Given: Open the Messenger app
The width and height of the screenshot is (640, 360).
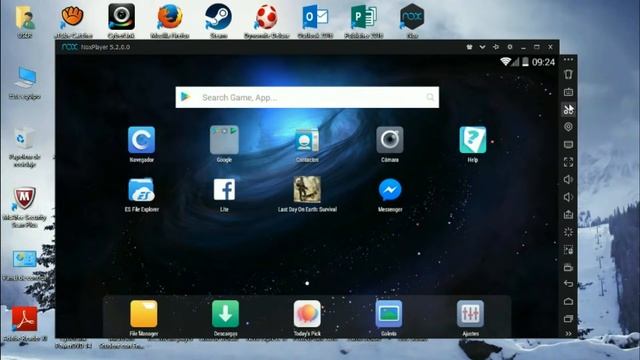Looking at the screenshot, I should (390, 190).
